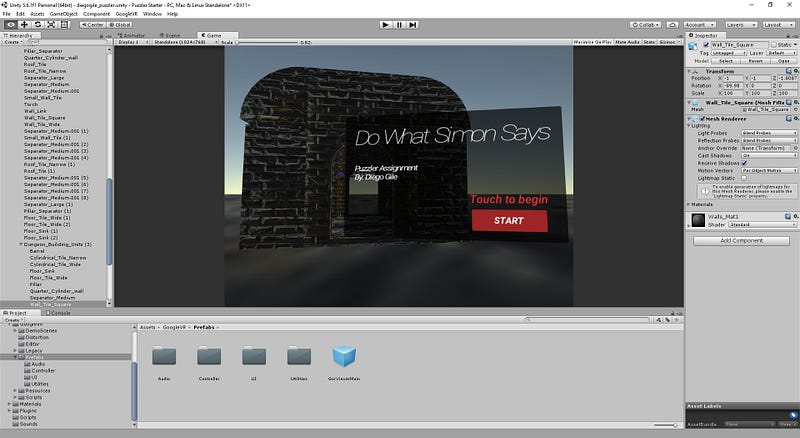The image size is (800, 438).
Task: Click the Model Open button
Action: [784, 61]
